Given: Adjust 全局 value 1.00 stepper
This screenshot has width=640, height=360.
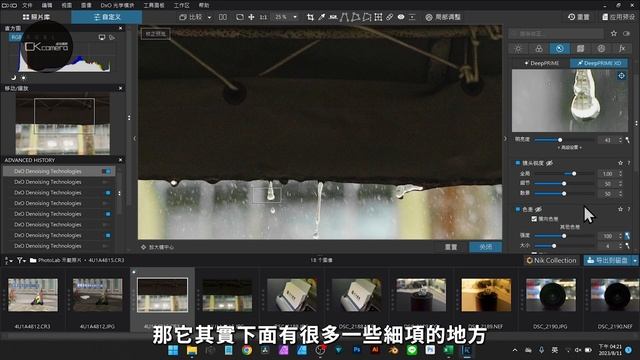Looking at the screenshot, I should 620,174.
